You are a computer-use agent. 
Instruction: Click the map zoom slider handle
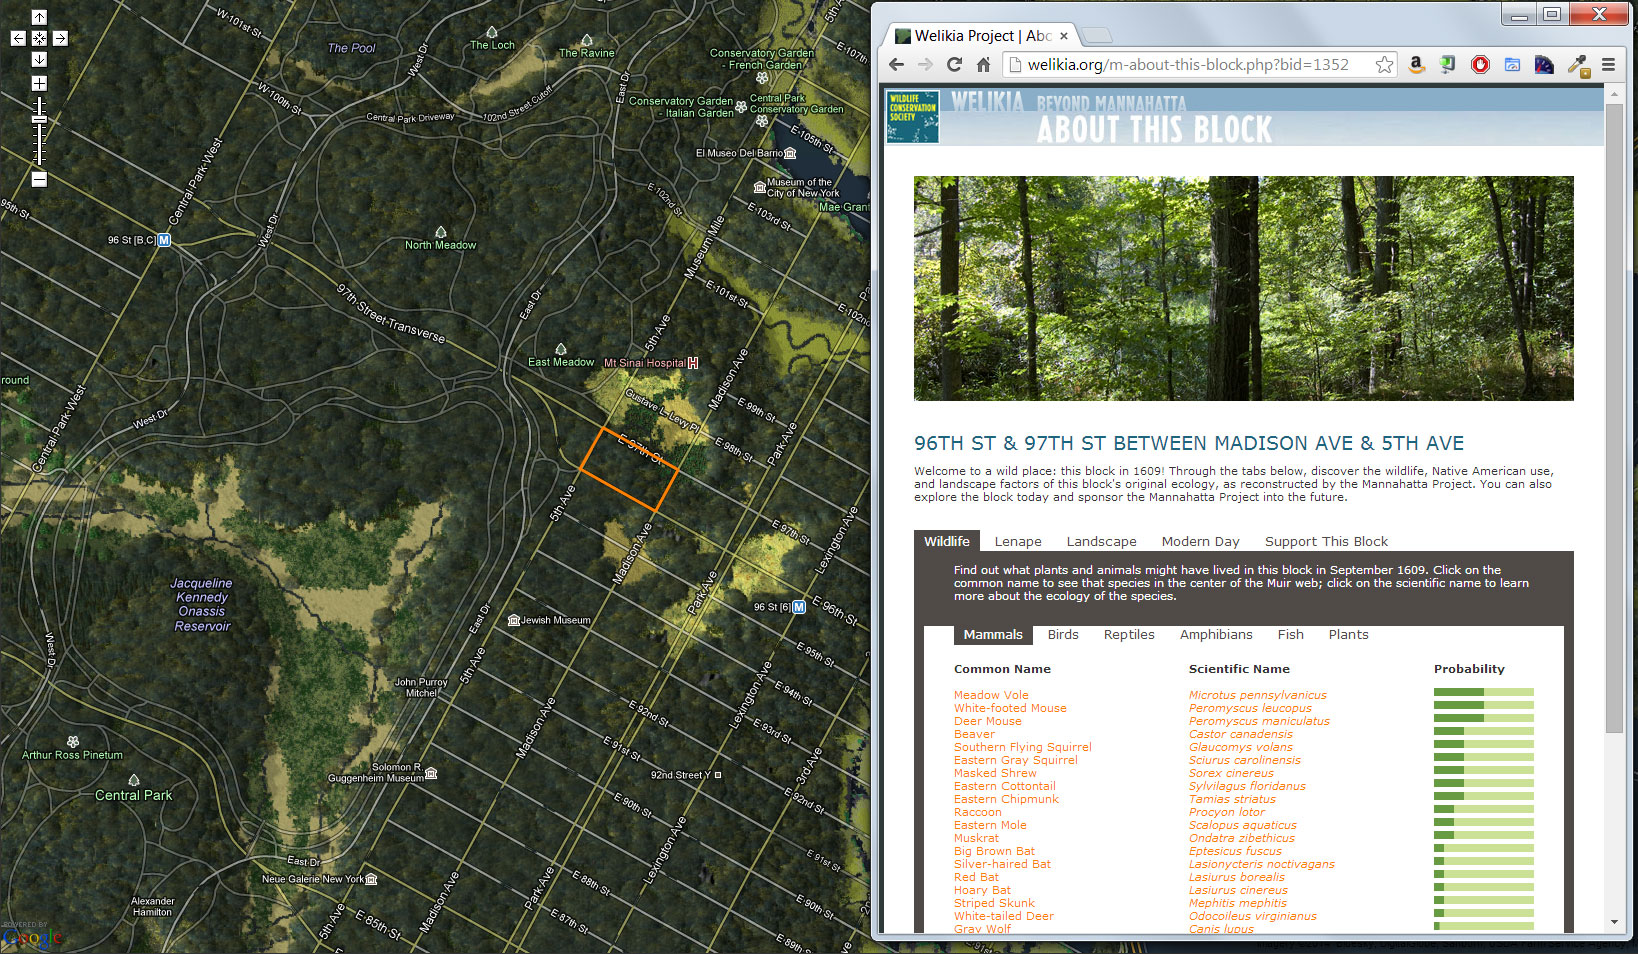pyautogui.click(x=39, y=119)
